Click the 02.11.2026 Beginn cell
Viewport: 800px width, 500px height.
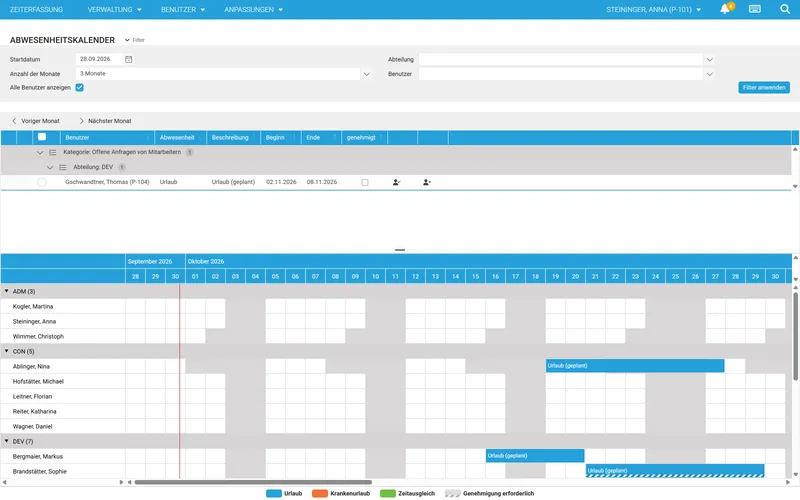click(x=281, y=182)
